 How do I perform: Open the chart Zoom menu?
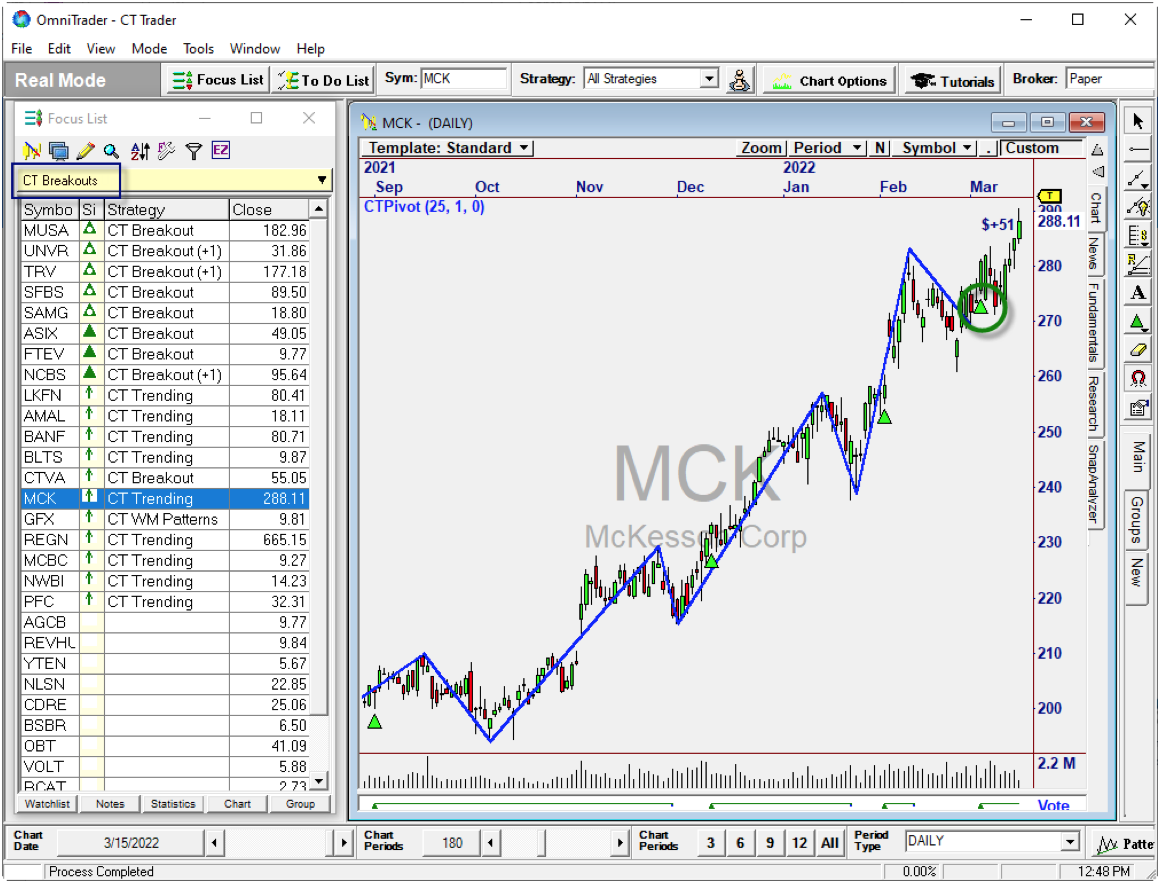click(x=761, y=148)
